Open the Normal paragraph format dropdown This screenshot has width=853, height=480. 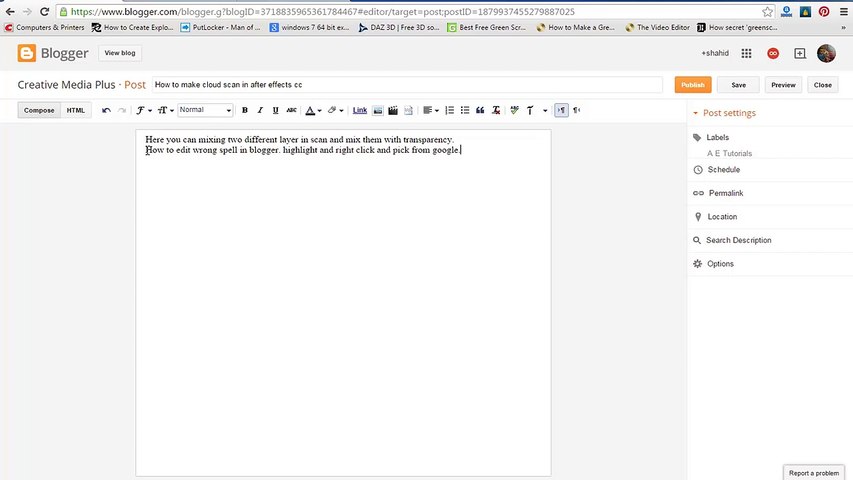click(205, 110)
